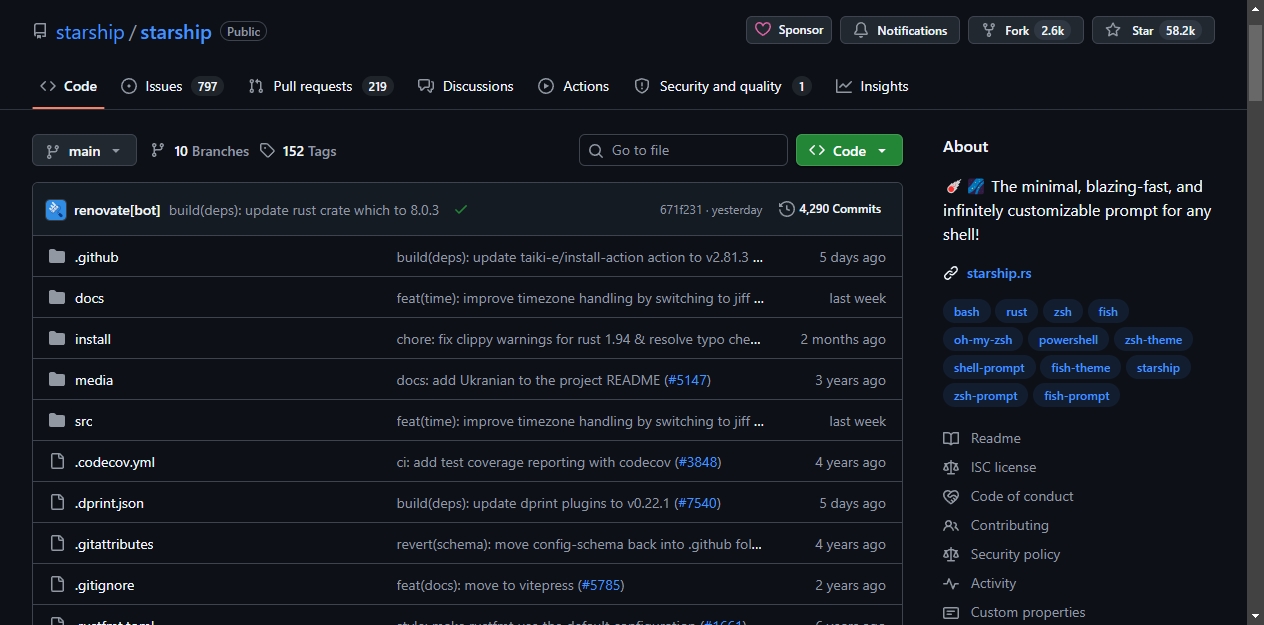Click the file icon for .dprint.json

point(57,503)
